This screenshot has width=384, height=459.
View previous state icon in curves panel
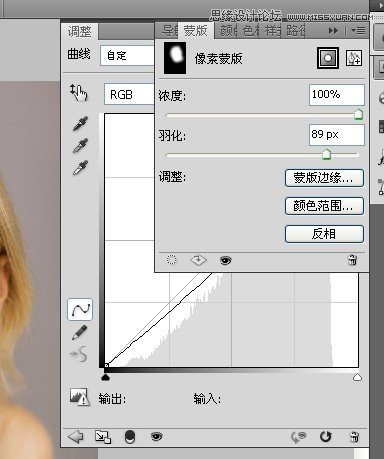298,437
